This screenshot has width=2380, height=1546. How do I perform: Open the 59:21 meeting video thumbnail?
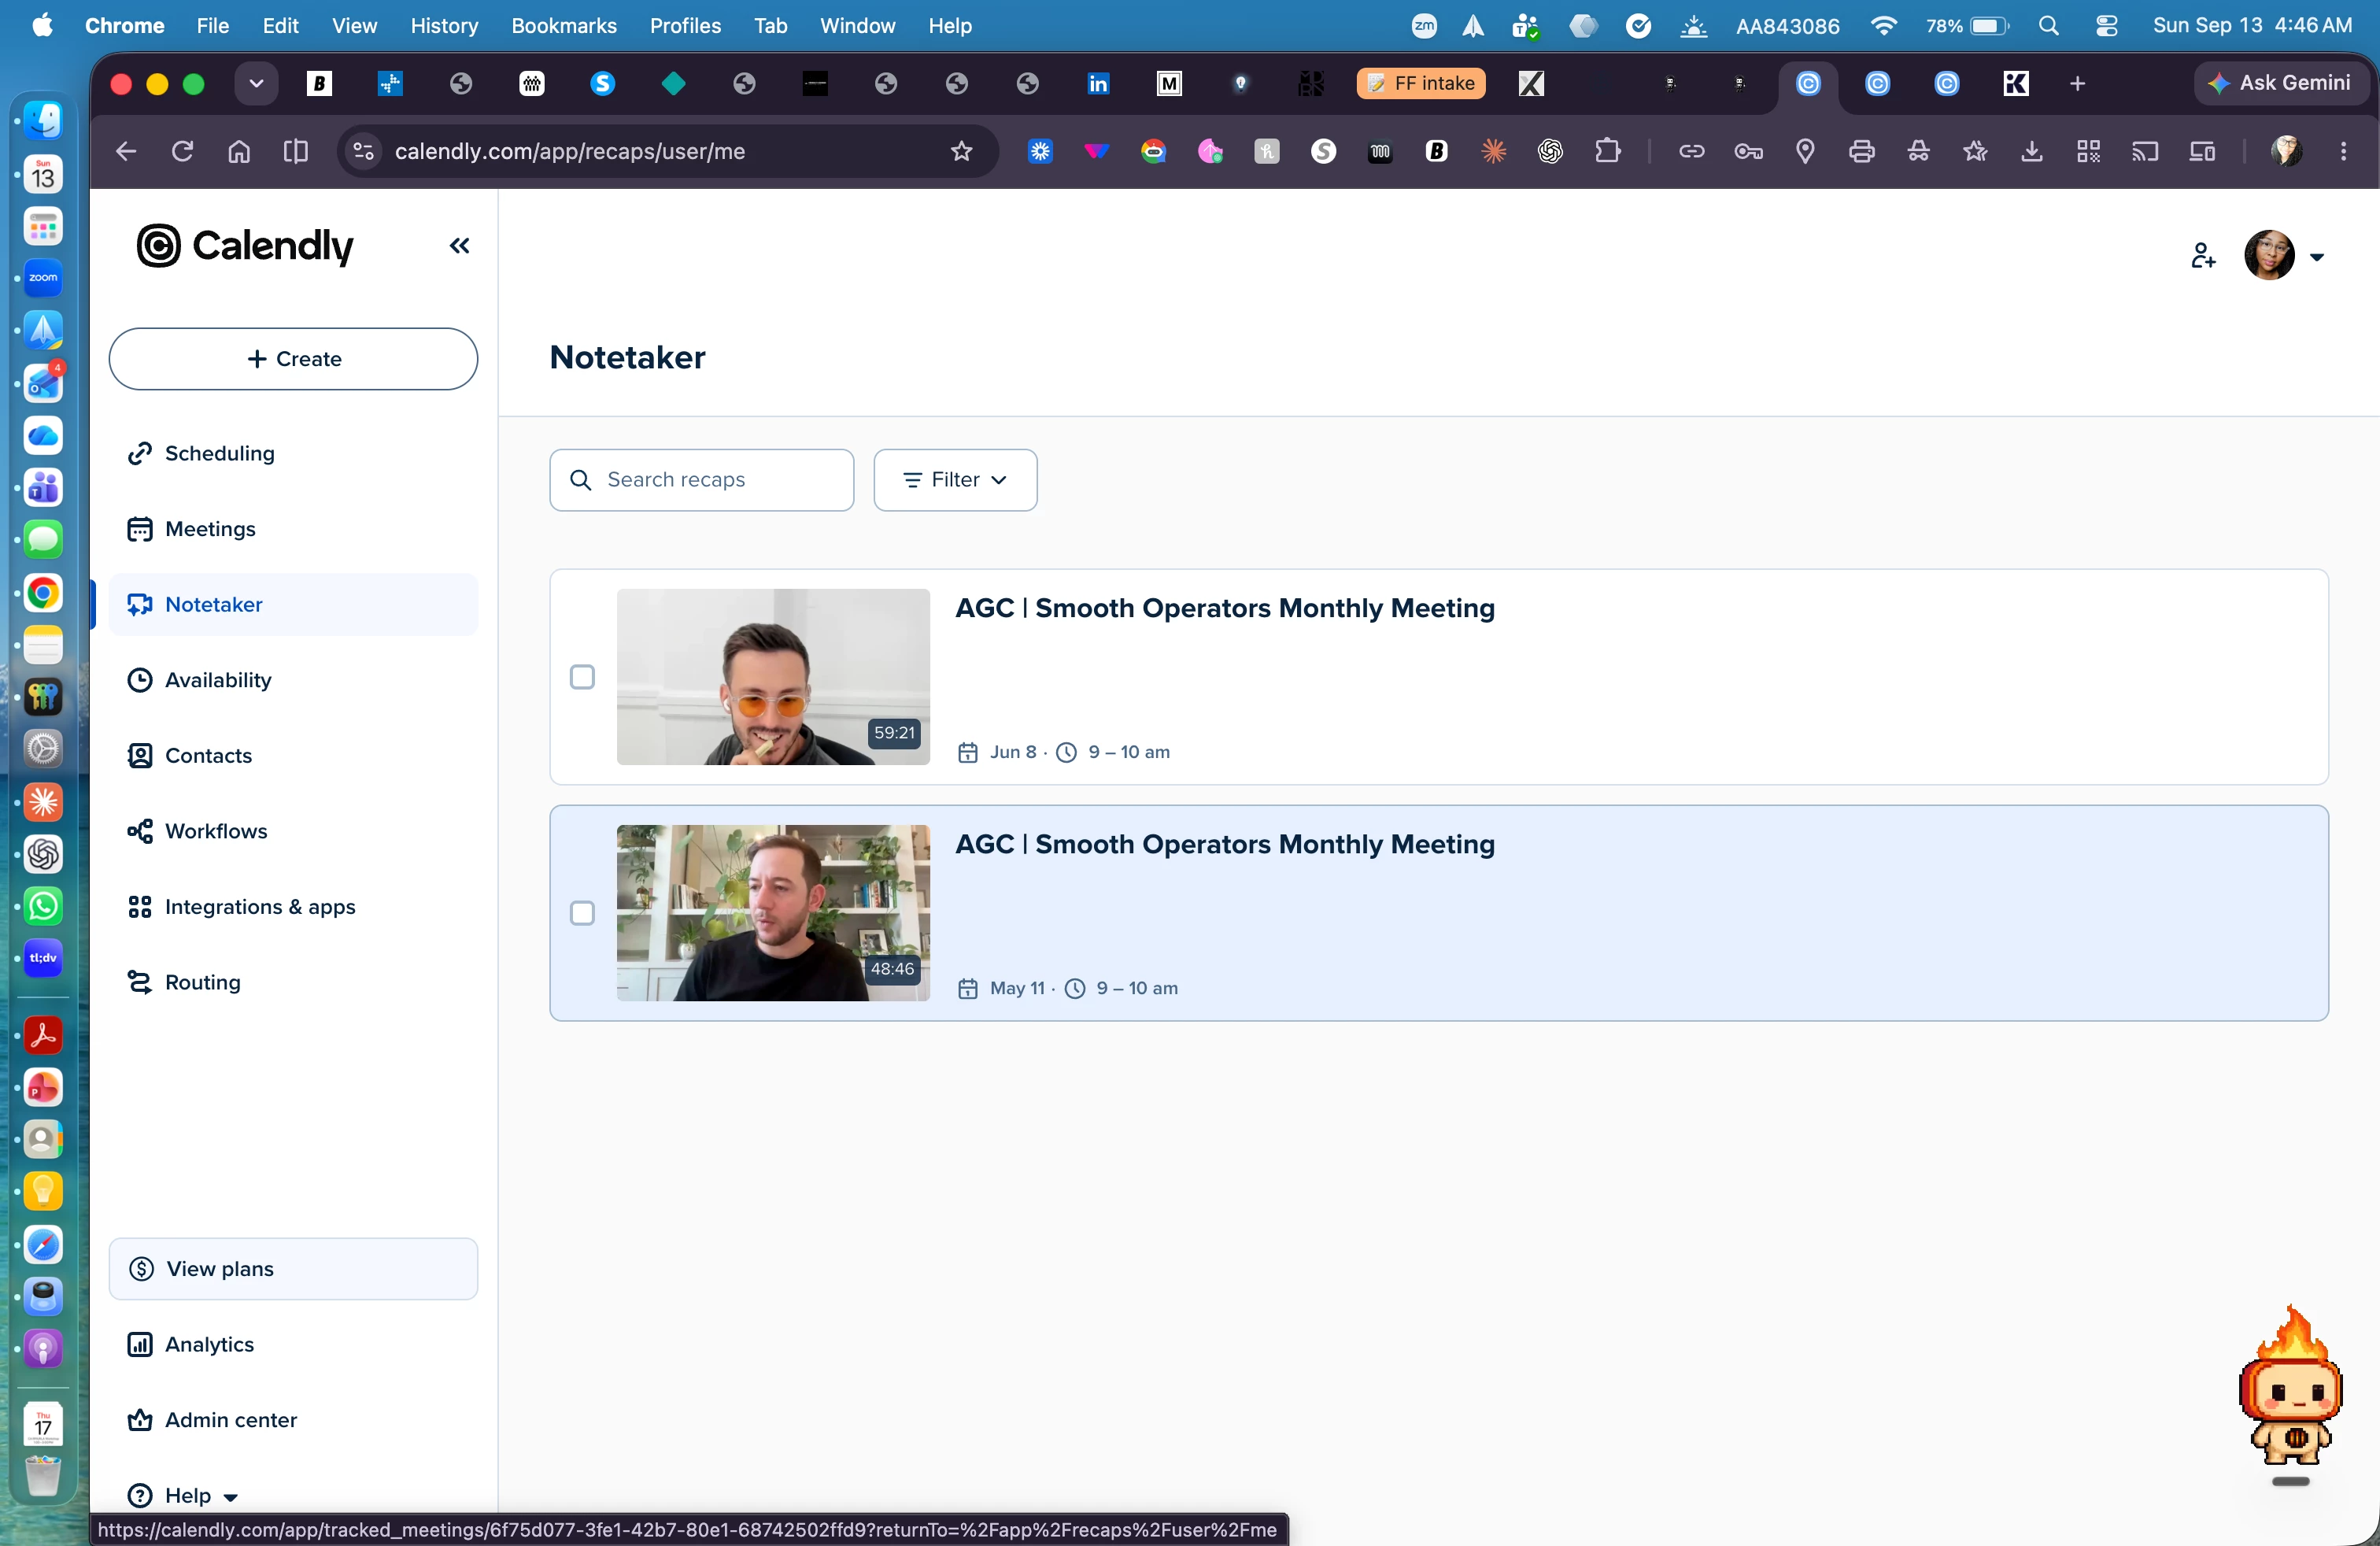tap(773, 677)
